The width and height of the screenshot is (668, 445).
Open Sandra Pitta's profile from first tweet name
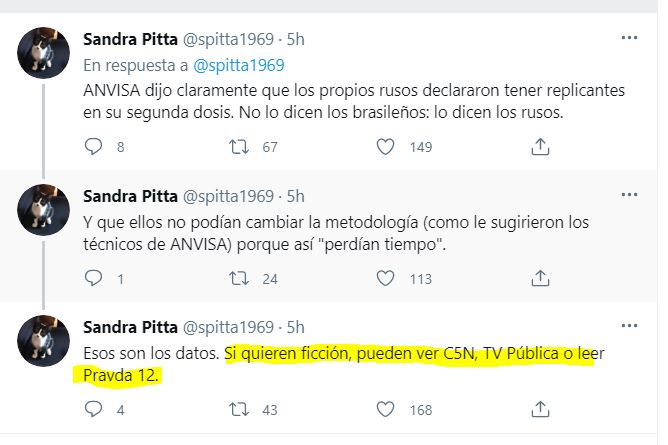[x=130, y=40]
